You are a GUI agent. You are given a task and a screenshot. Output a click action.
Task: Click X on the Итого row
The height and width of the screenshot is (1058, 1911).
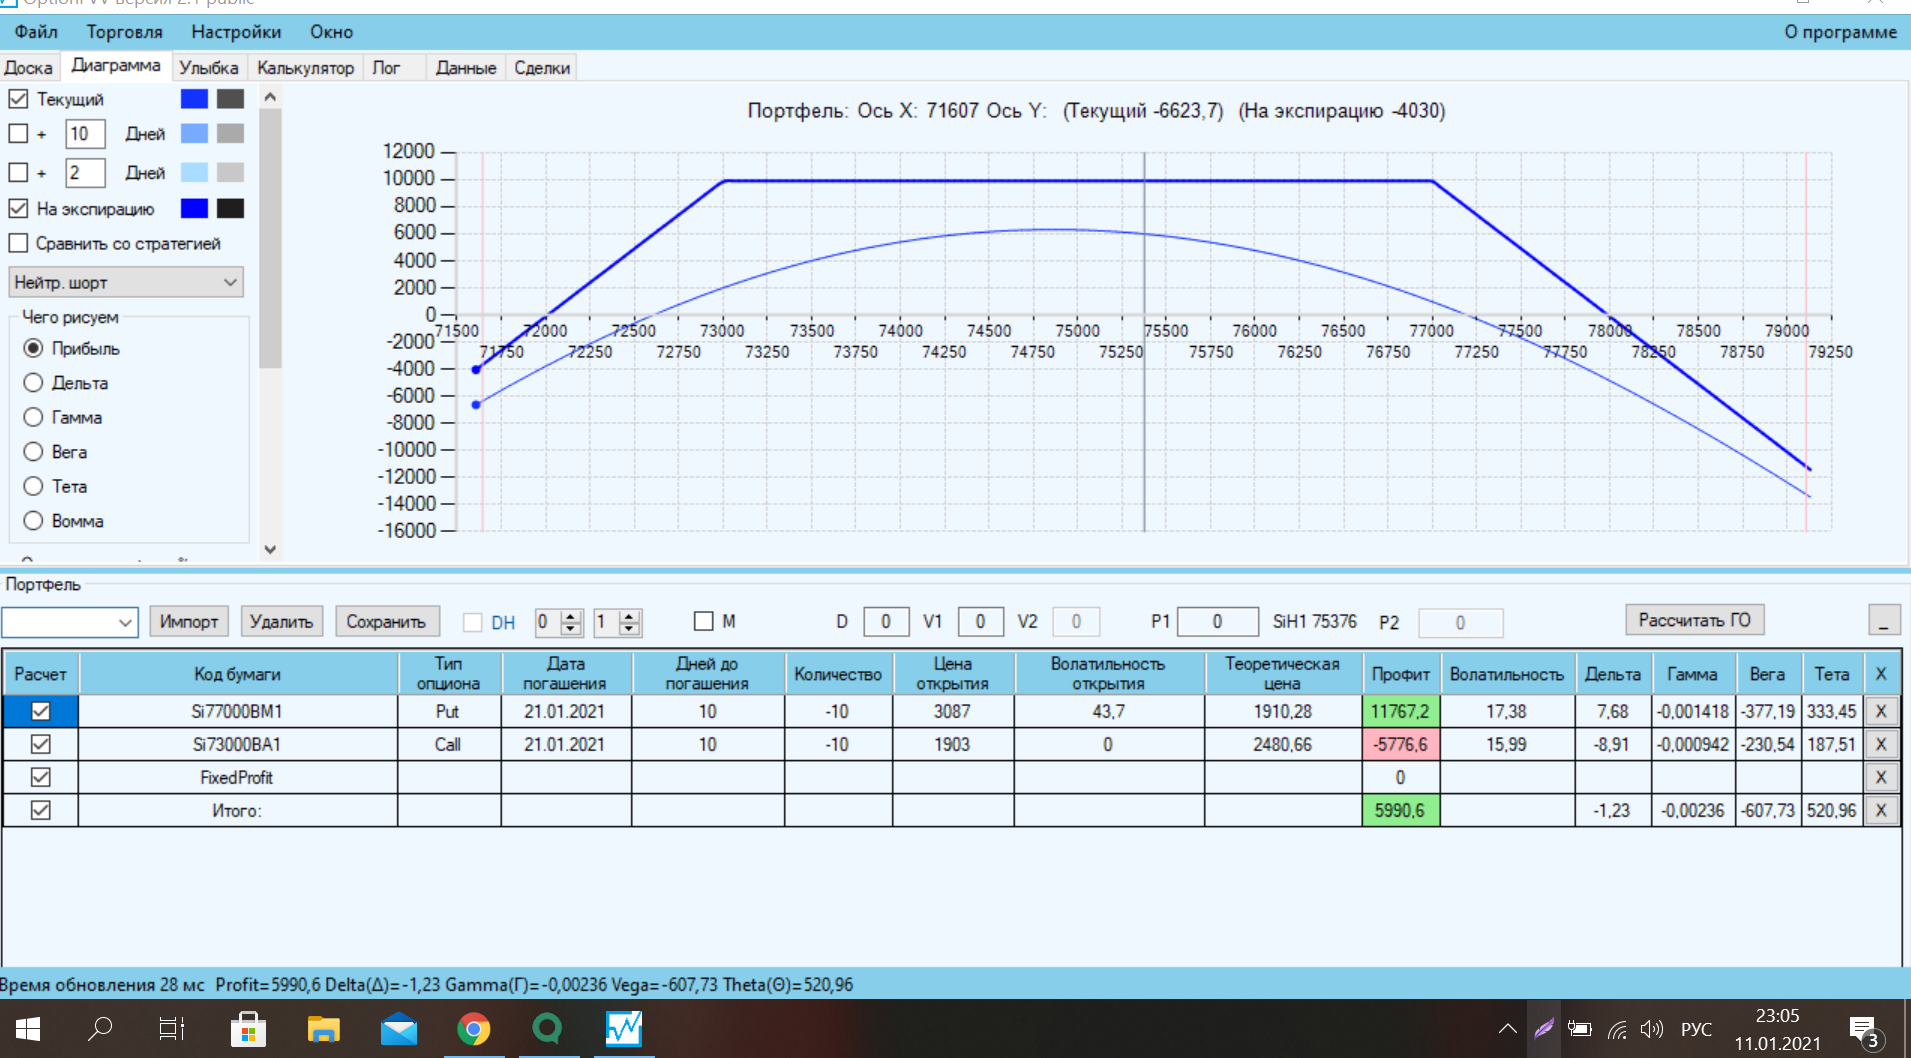click(1881, 810)
